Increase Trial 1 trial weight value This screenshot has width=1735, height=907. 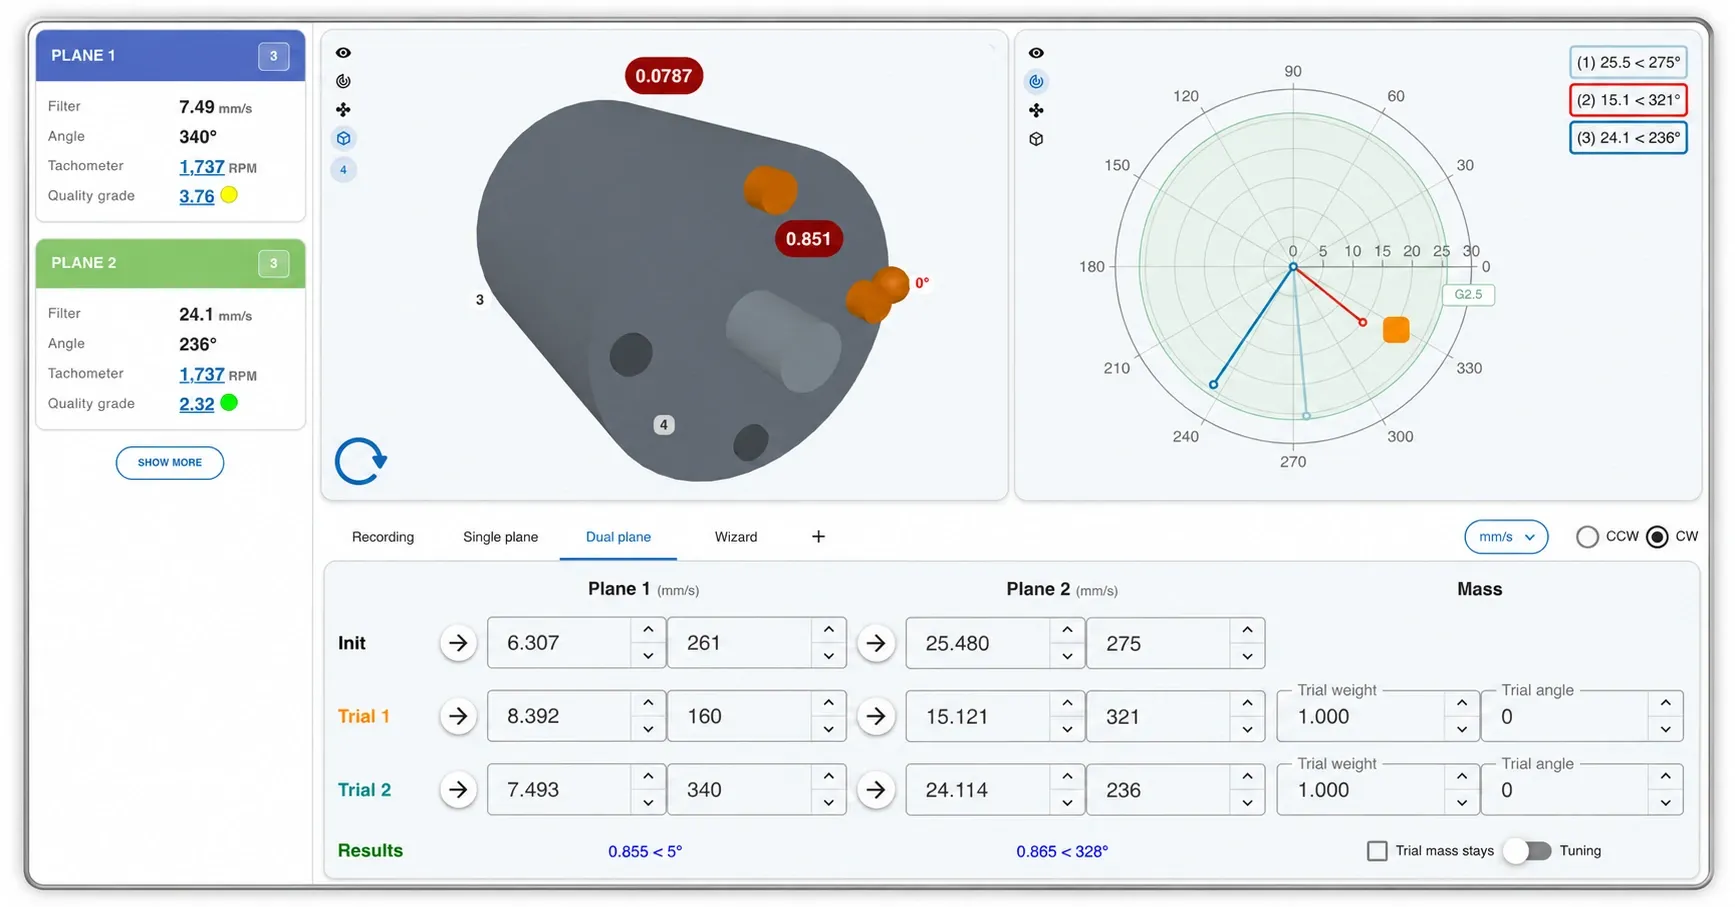(1462, 703)
